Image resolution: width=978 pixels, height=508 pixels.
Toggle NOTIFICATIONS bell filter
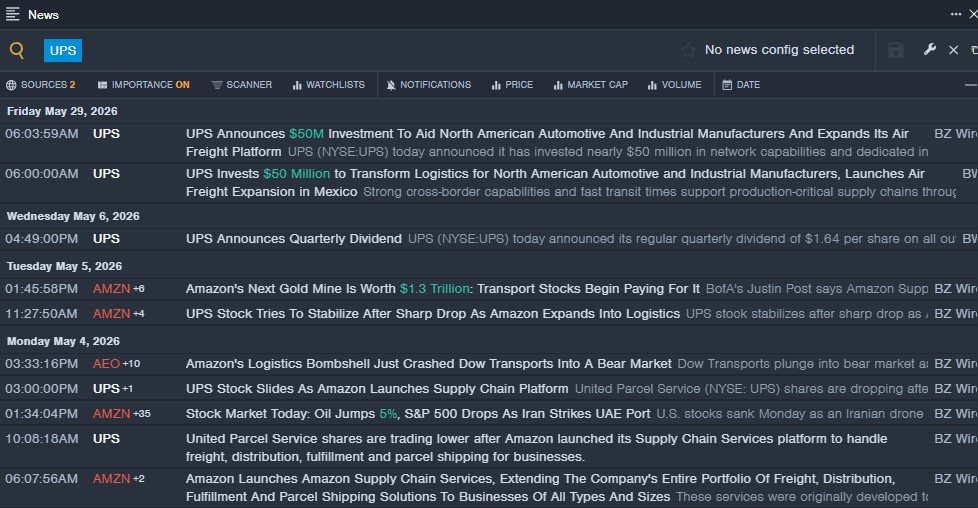(428, 85)
